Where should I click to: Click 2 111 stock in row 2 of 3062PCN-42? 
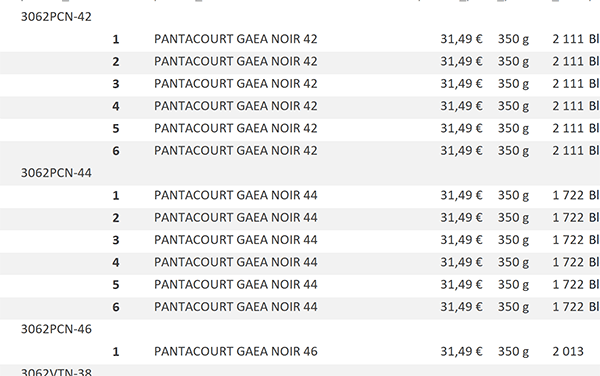(x=568, y=62)
